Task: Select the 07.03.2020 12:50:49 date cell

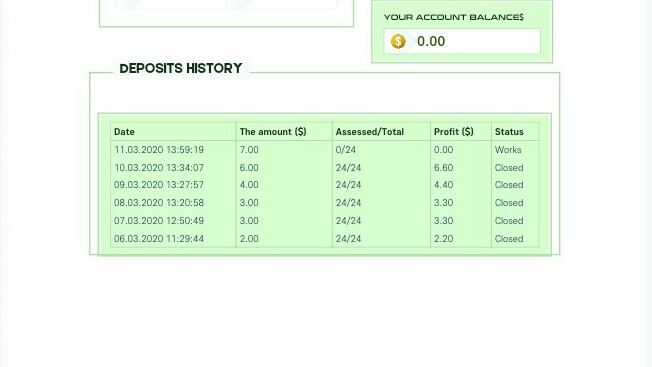Action: click(159, 221)
